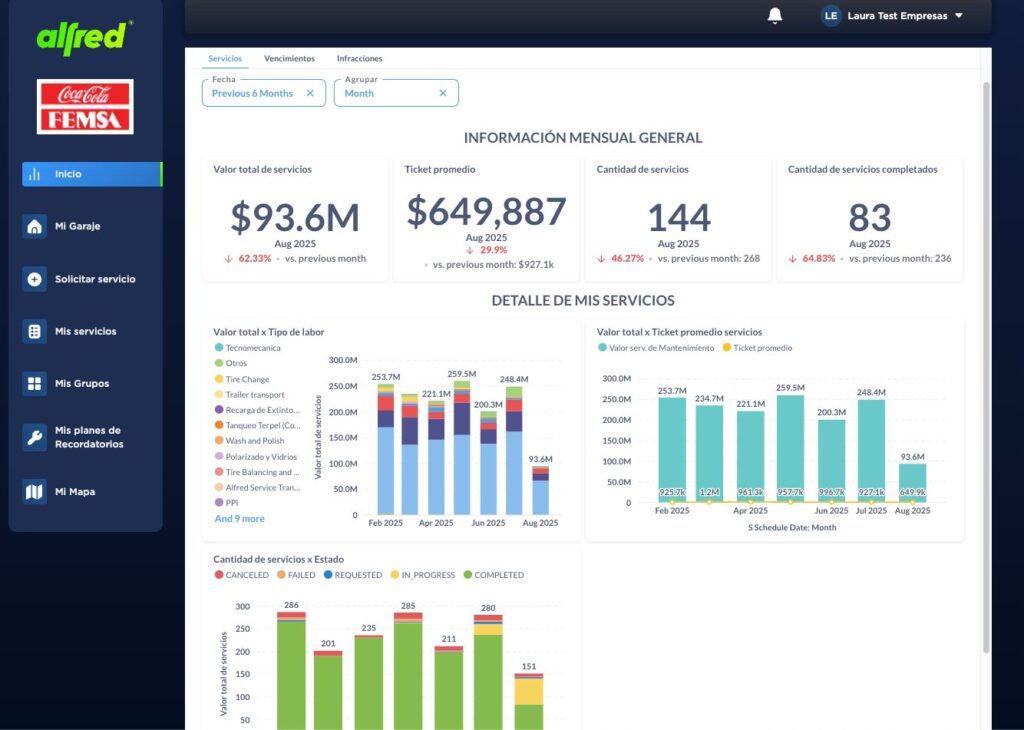The width and height of the screenshot is (1024, 730).
Task: Toggle the PPI legend series
Action: click(x=226, y=503)
